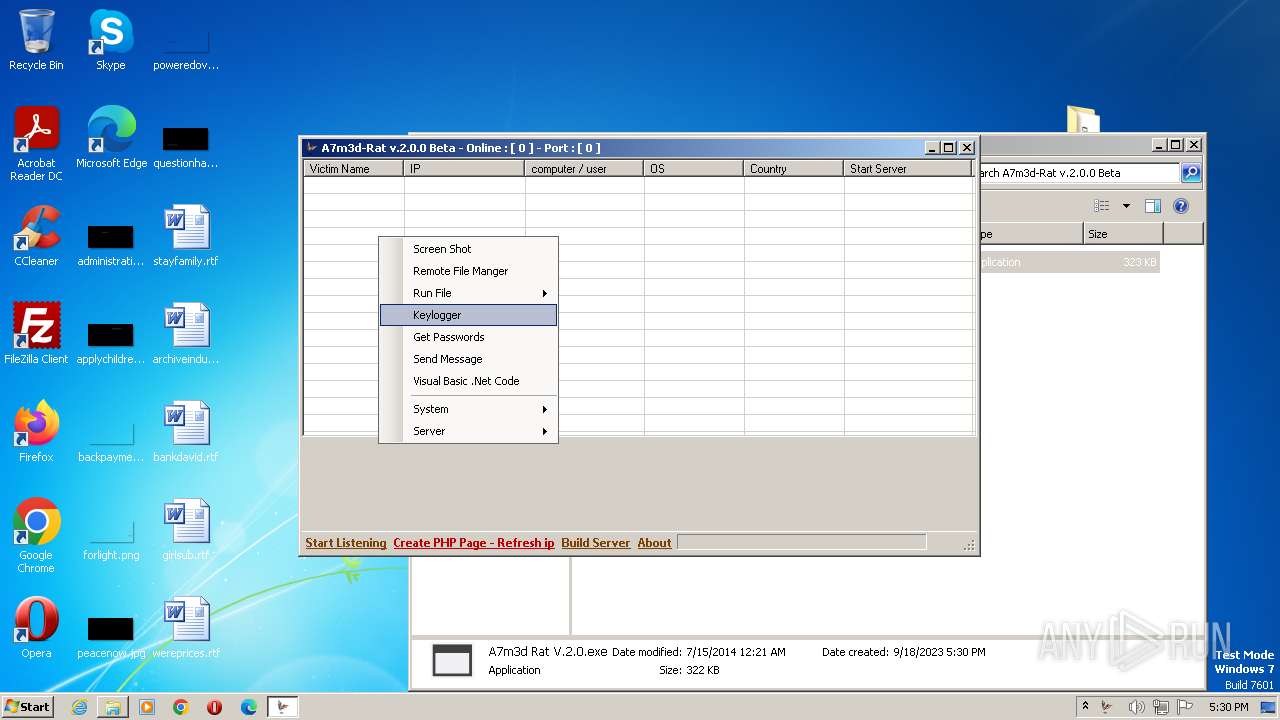Click the Start button

click(x=28, y=707)
